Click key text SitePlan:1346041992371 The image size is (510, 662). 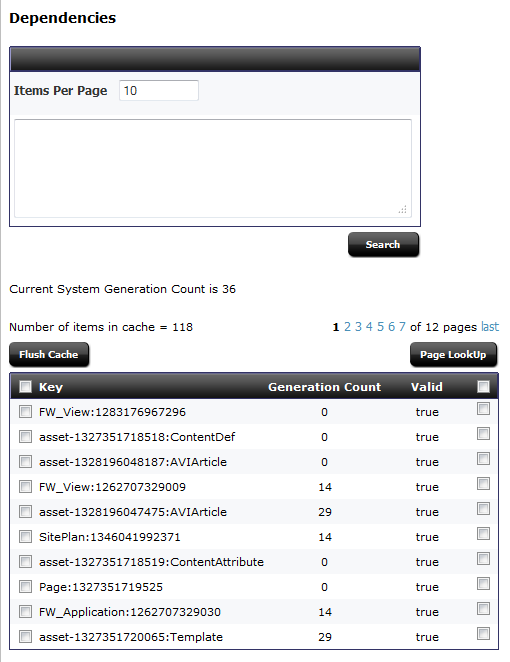point(109,537)
